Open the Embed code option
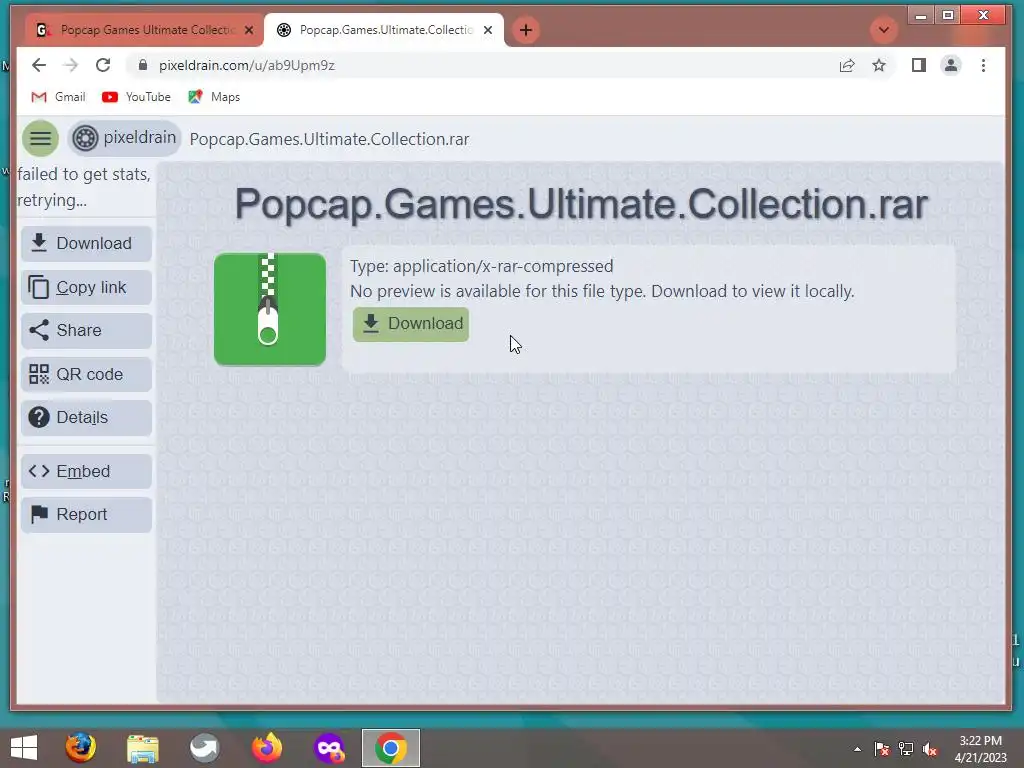1024x768 pixels. (86, 472)
